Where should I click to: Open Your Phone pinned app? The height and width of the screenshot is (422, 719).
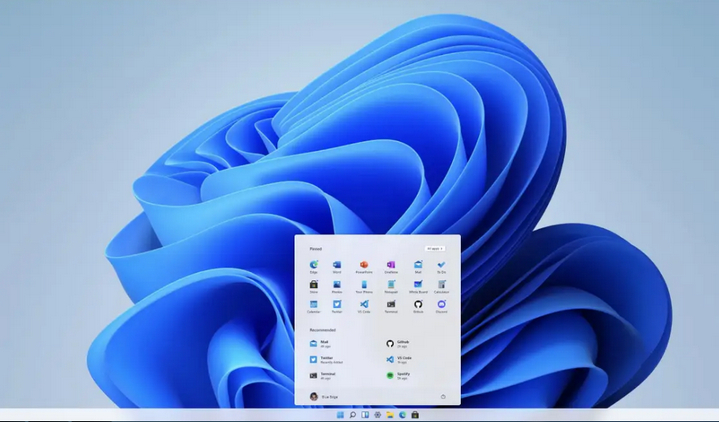(364, 287)
